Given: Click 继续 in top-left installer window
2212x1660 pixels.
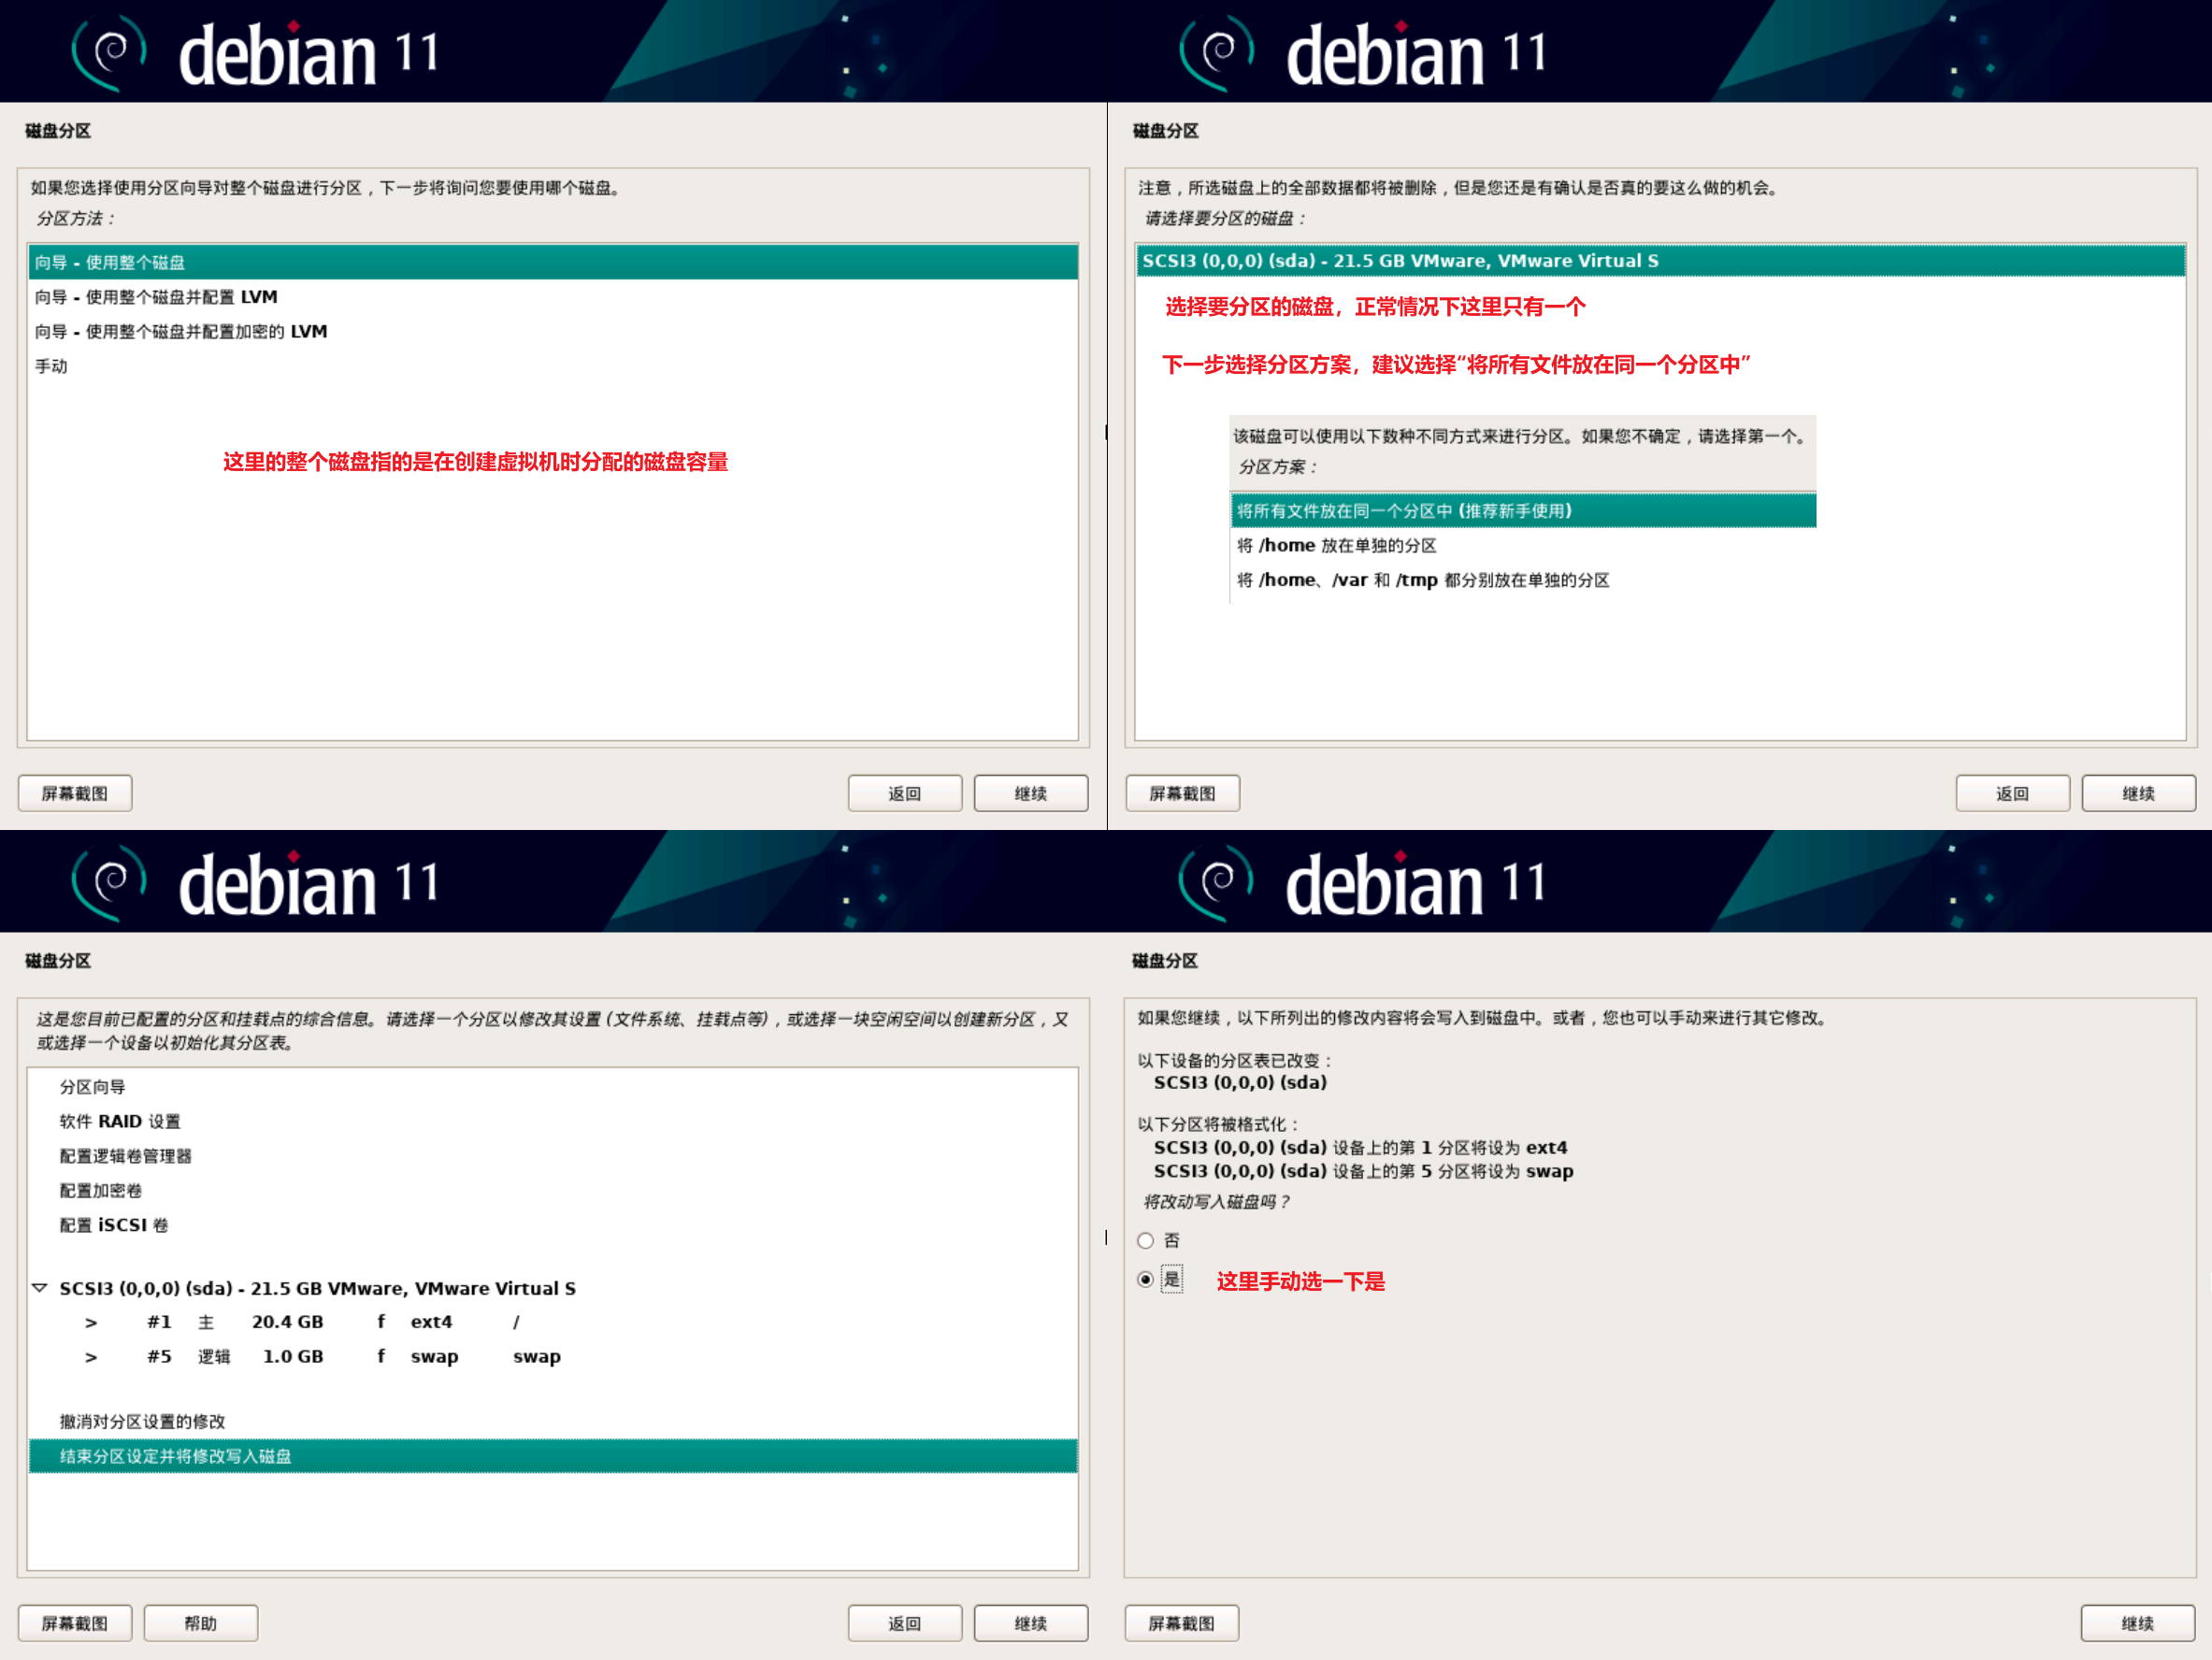Looking at the screenshot, I should point(1031,793).
